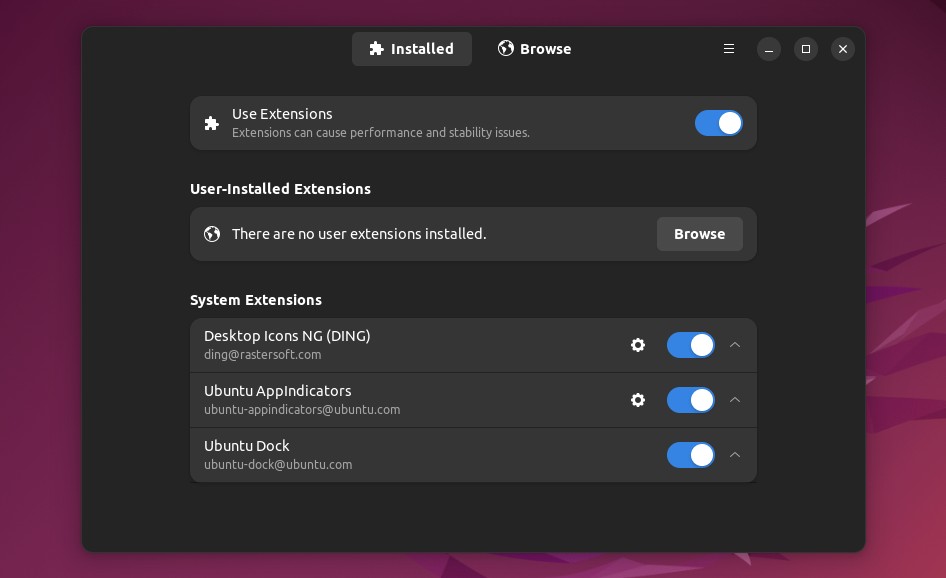The height and width of the screenshot is (578, 946).
Task: Click Browse button in User-Installed Extensions
Action: click(700, 234)
